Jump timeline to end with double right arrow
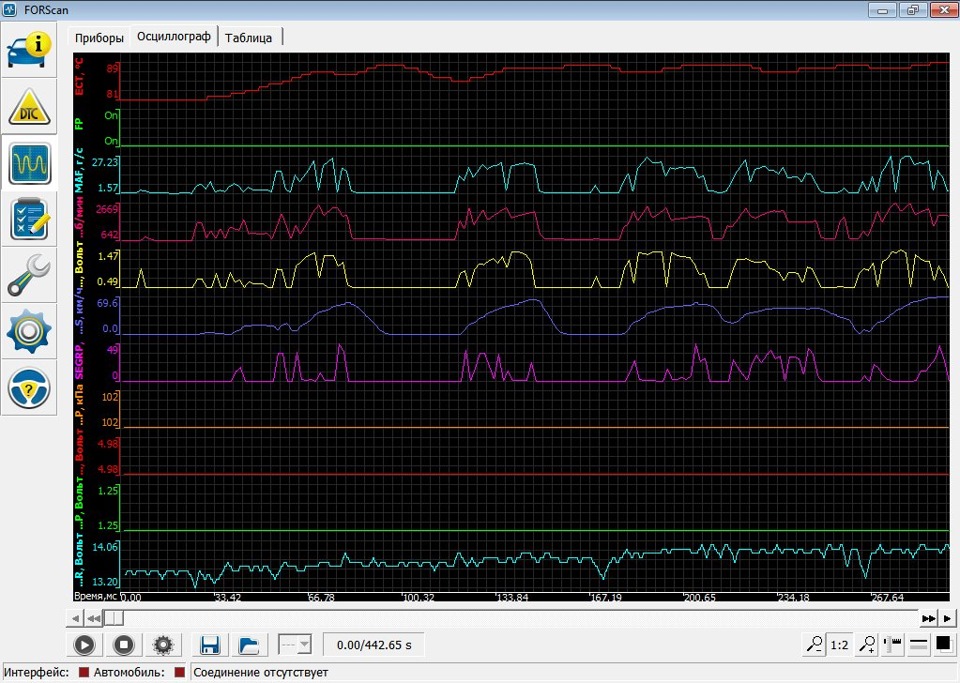 928,618
